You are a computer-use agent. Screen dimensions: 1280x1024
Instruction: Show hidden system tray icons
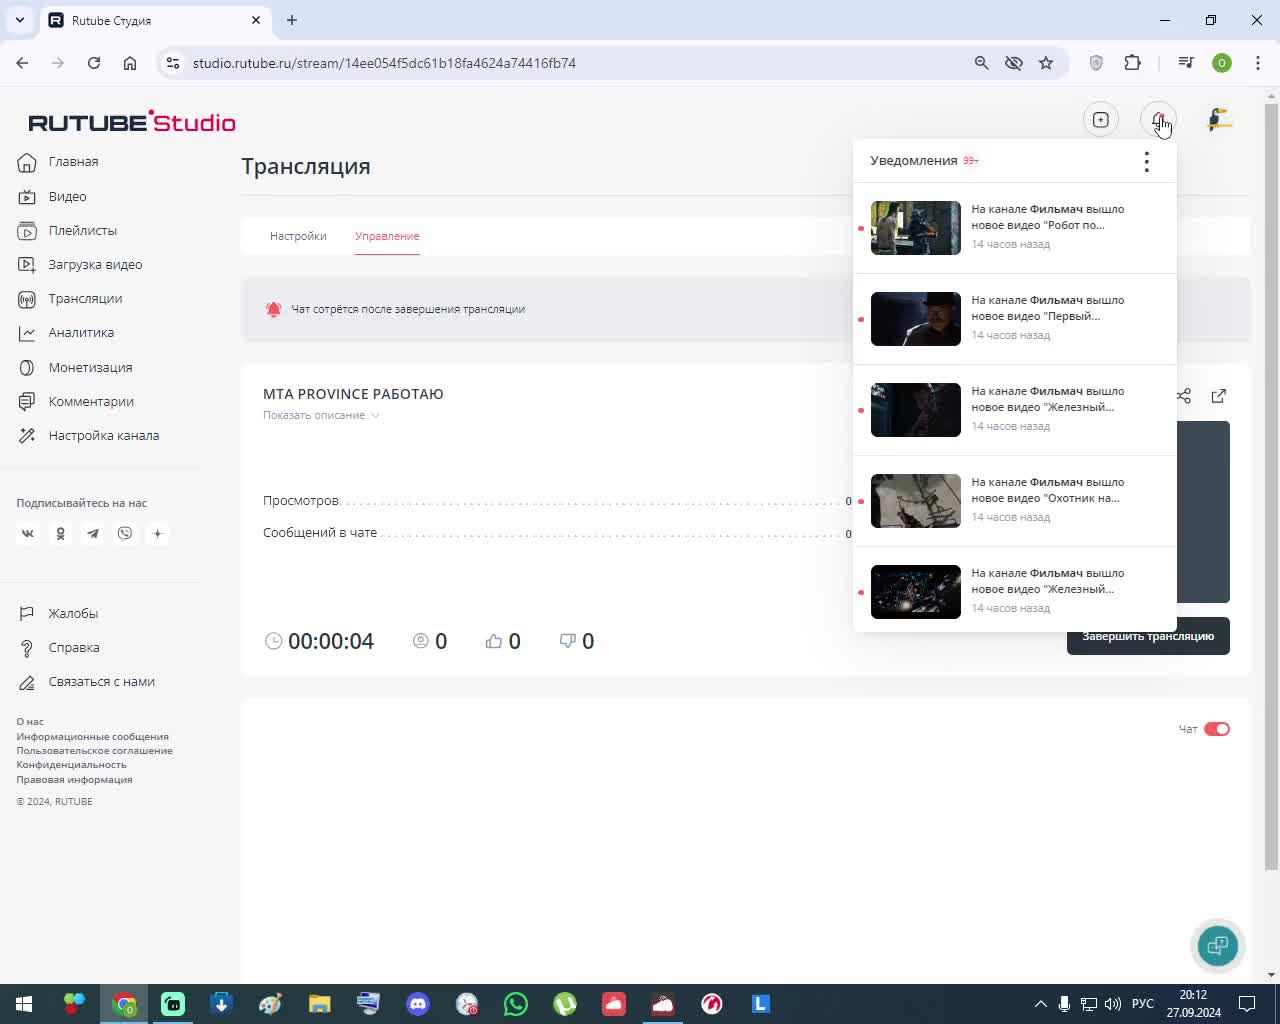pos(1040,1004)
